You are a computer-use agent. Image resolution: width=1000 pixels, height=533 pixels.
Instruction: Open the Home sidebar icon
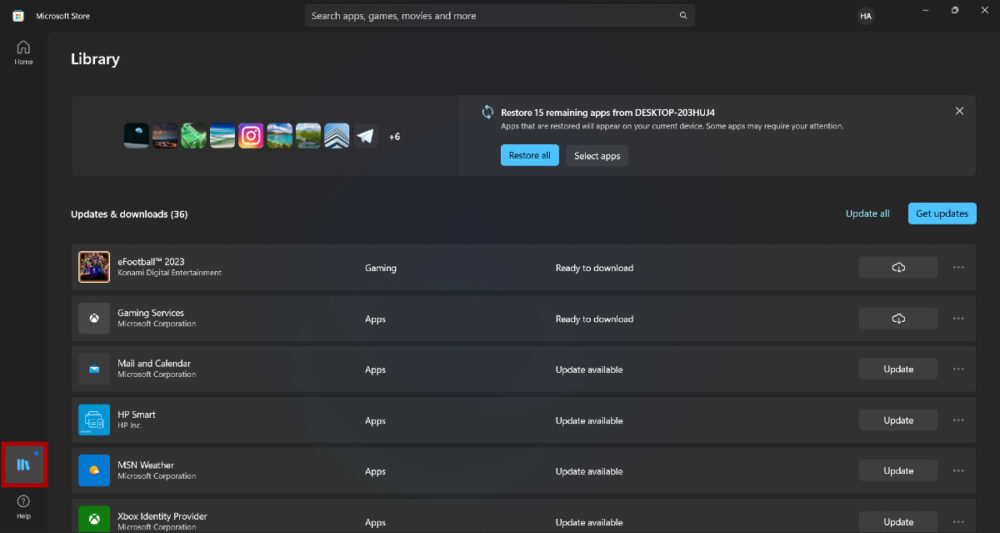click(24, 52)
